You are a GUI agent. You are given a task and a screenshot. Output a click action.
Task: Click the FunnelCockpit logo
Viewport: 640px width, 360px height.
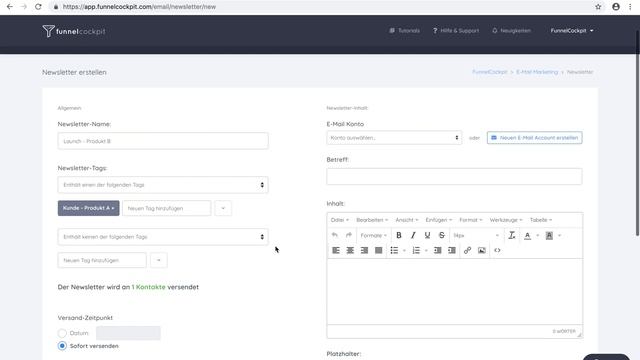[x=74, y=31]
